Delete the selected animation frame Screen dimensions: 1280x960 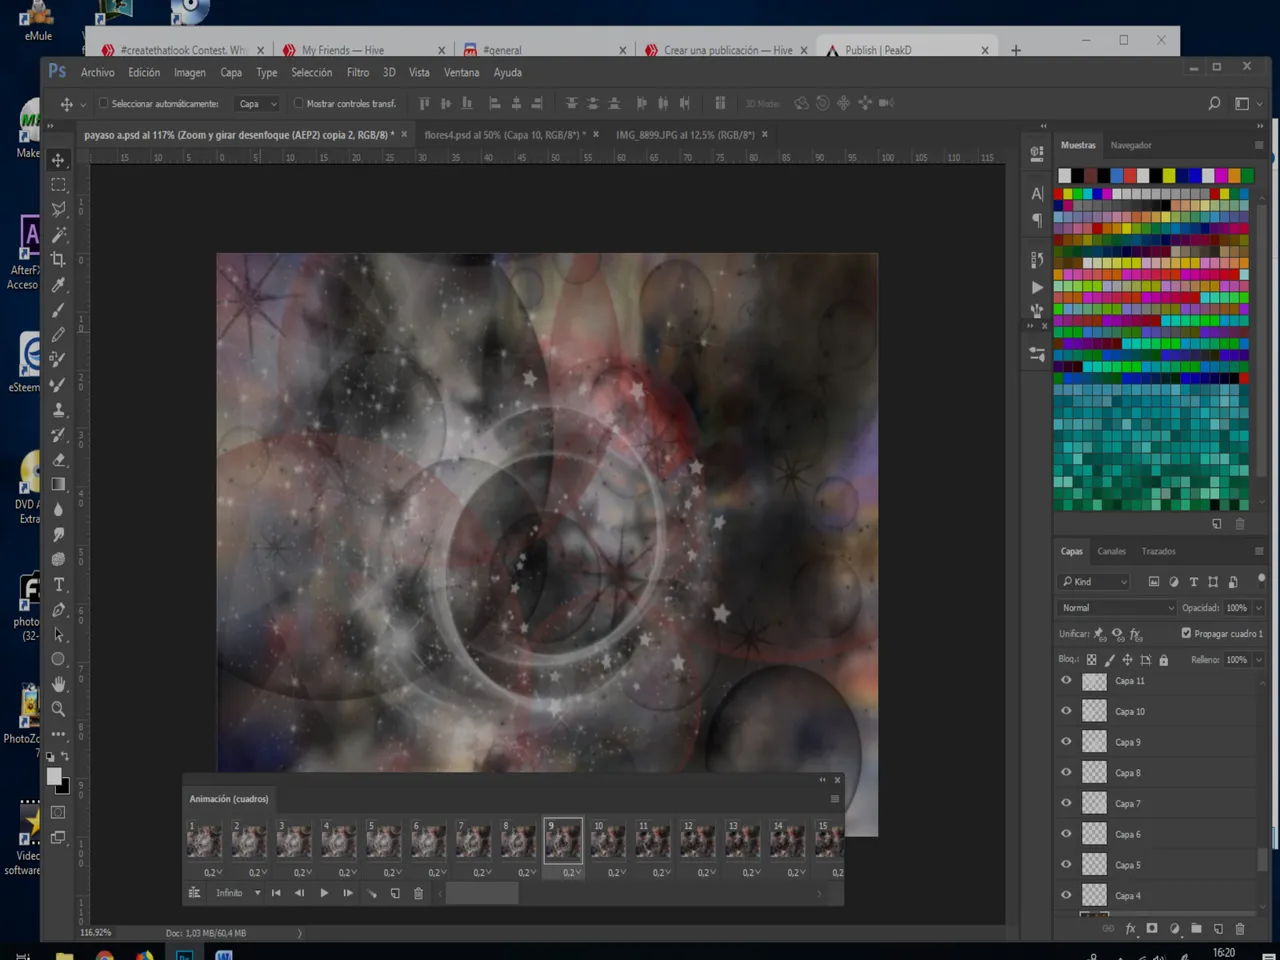[418, 893]
